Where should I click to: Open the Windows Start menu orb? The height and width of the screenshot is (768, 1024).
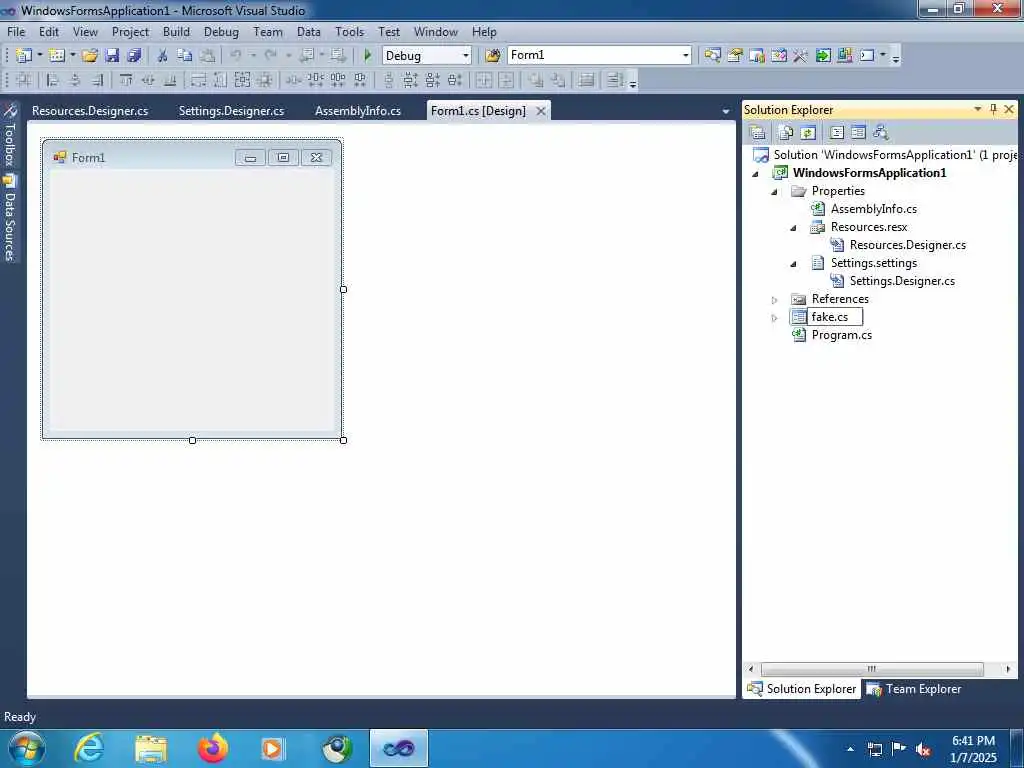click(x=26, y=748)
